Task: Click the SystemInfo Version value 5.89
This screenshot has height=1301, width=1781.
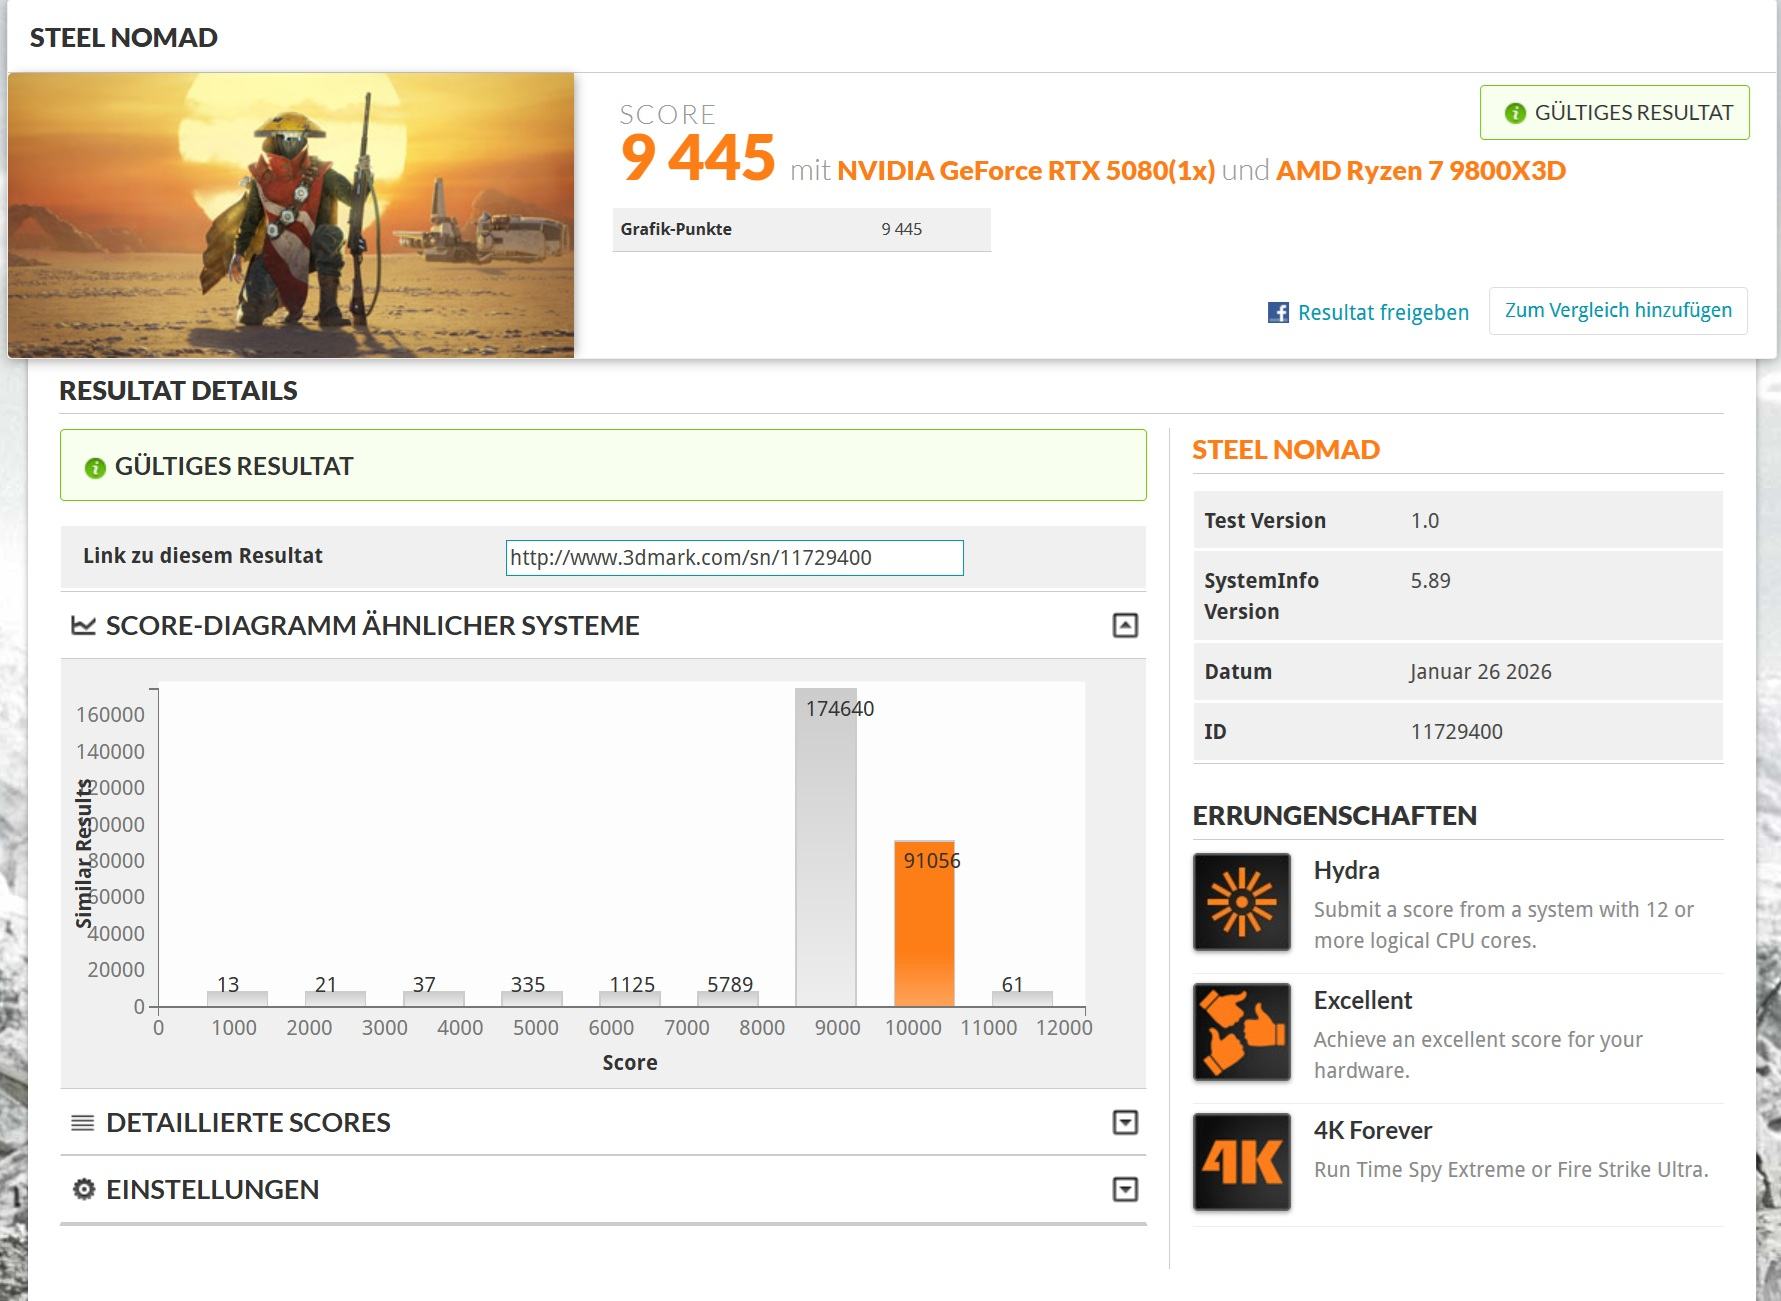Action: (x=1430, y=581)
